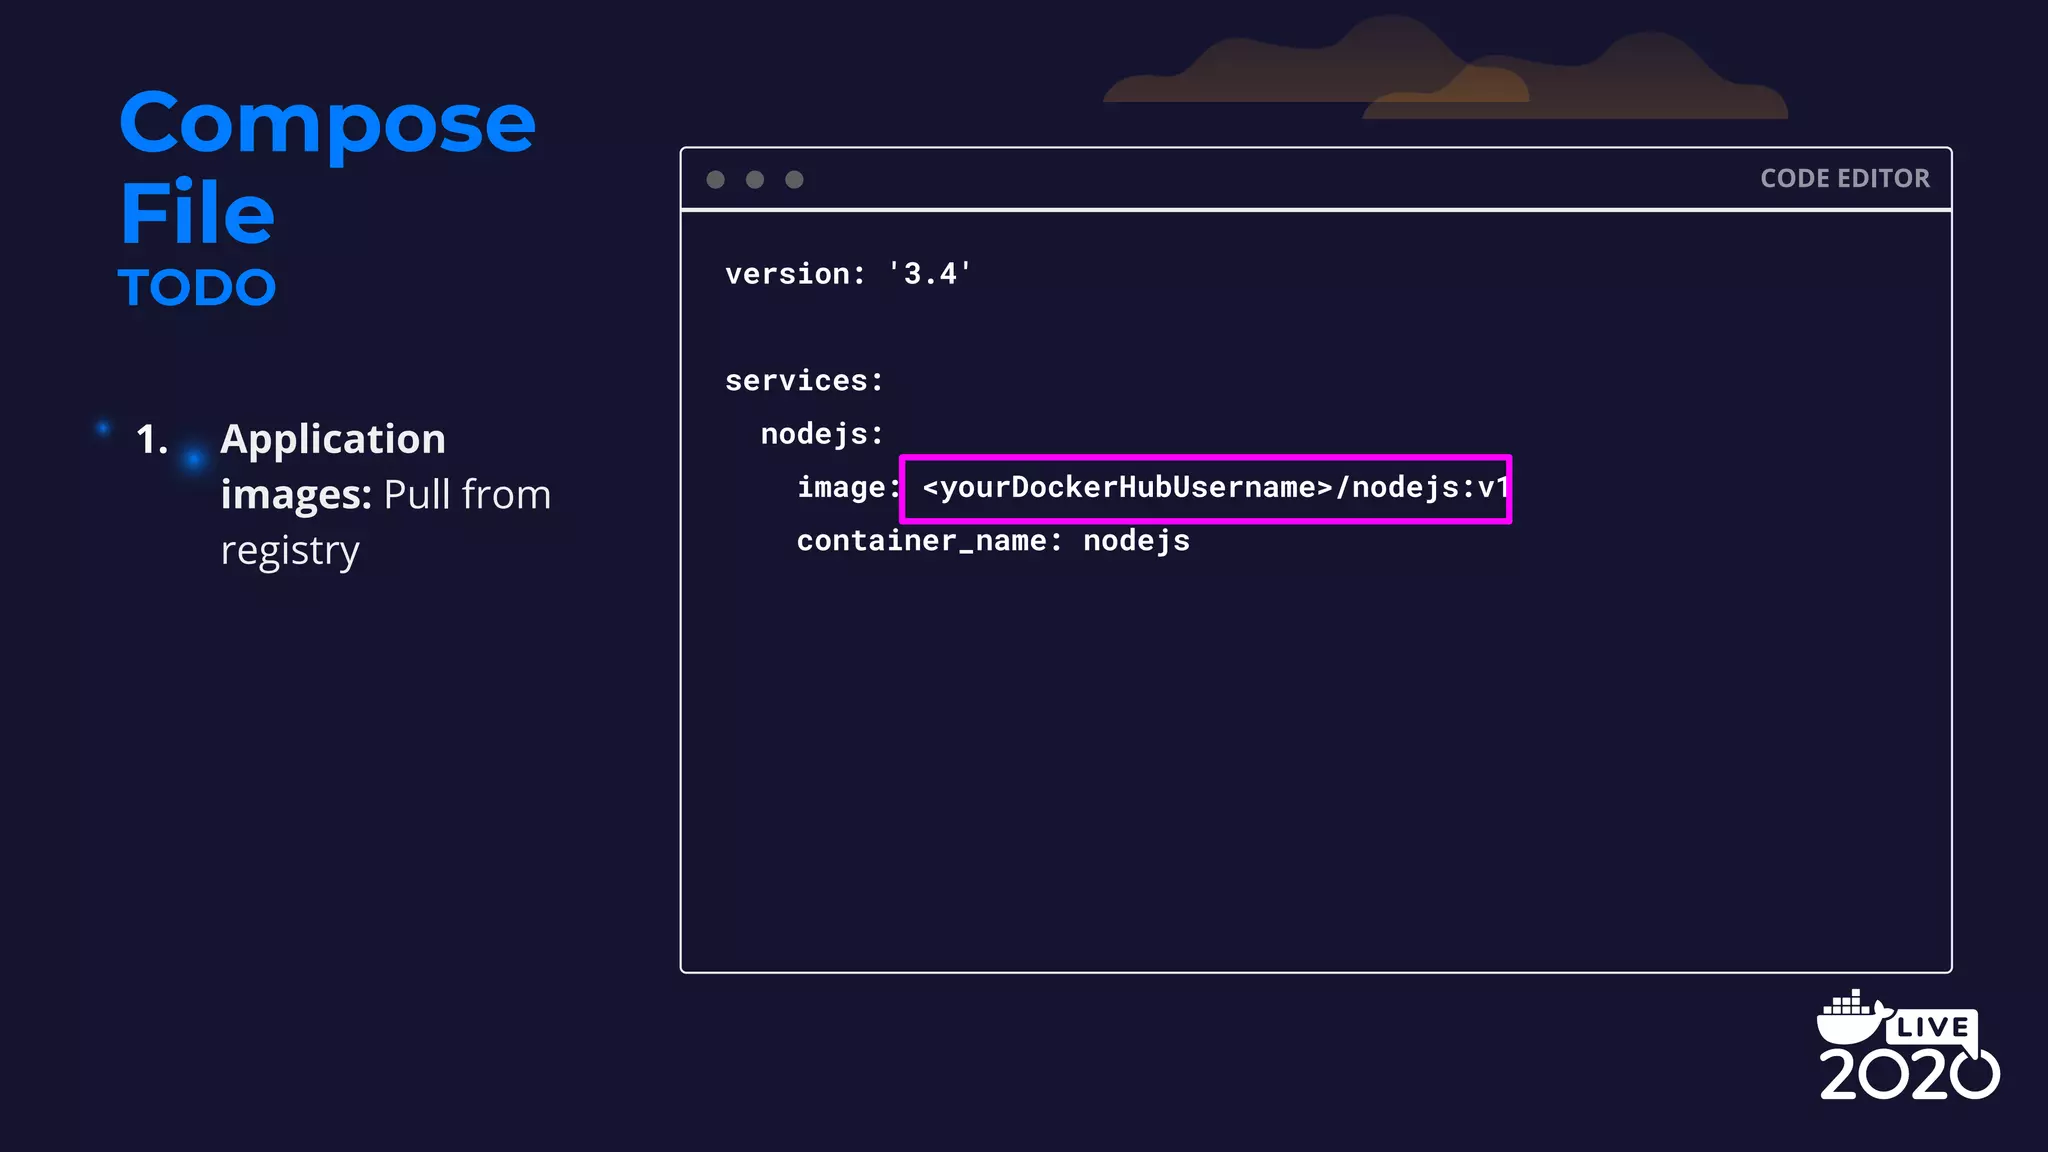Viewport: 2048px width, 1152px height.
Task: Click the version: '3.4' line
Action: (848, 274)
